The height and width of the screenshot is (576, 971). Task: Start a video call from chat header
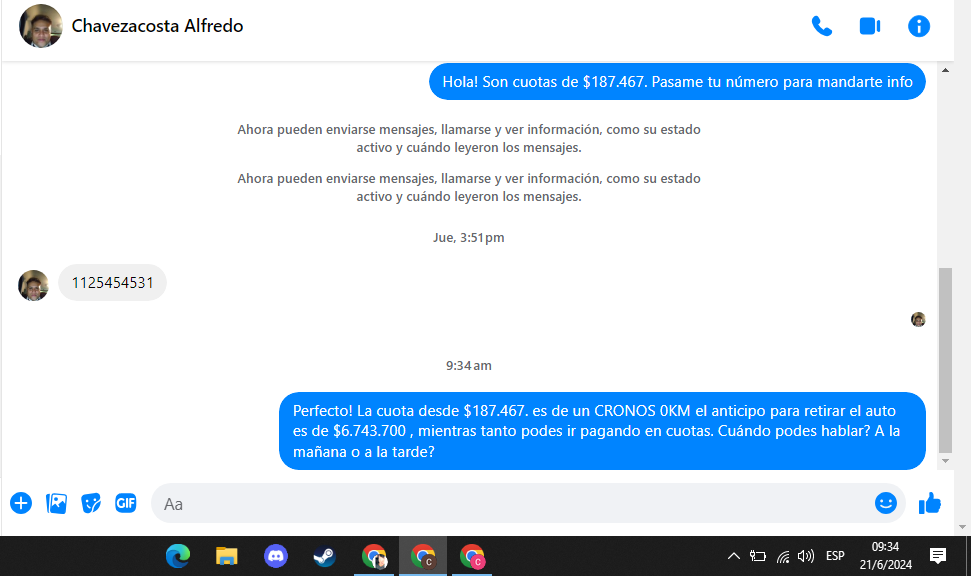(870, 26)
